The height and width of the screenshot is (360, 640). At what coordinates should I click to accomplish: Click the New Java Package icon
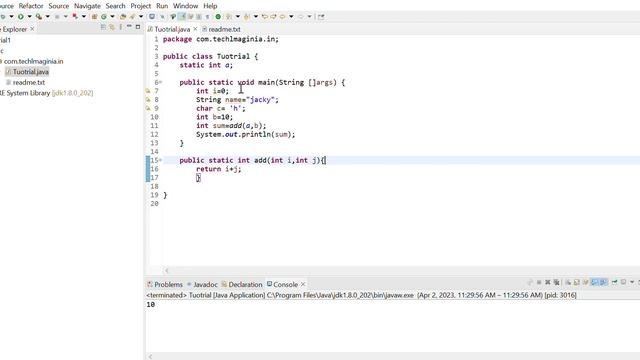pos(94,17)
